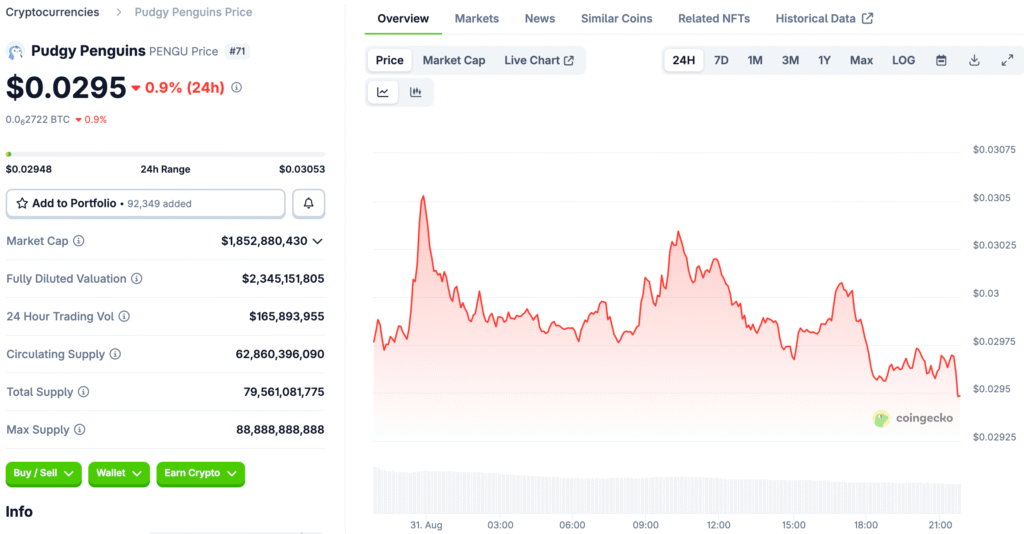The width and height of the screenshot is (1024, 534).
Task: Open the Earn Crypto dropdown
Action: (x=200, y=473)
